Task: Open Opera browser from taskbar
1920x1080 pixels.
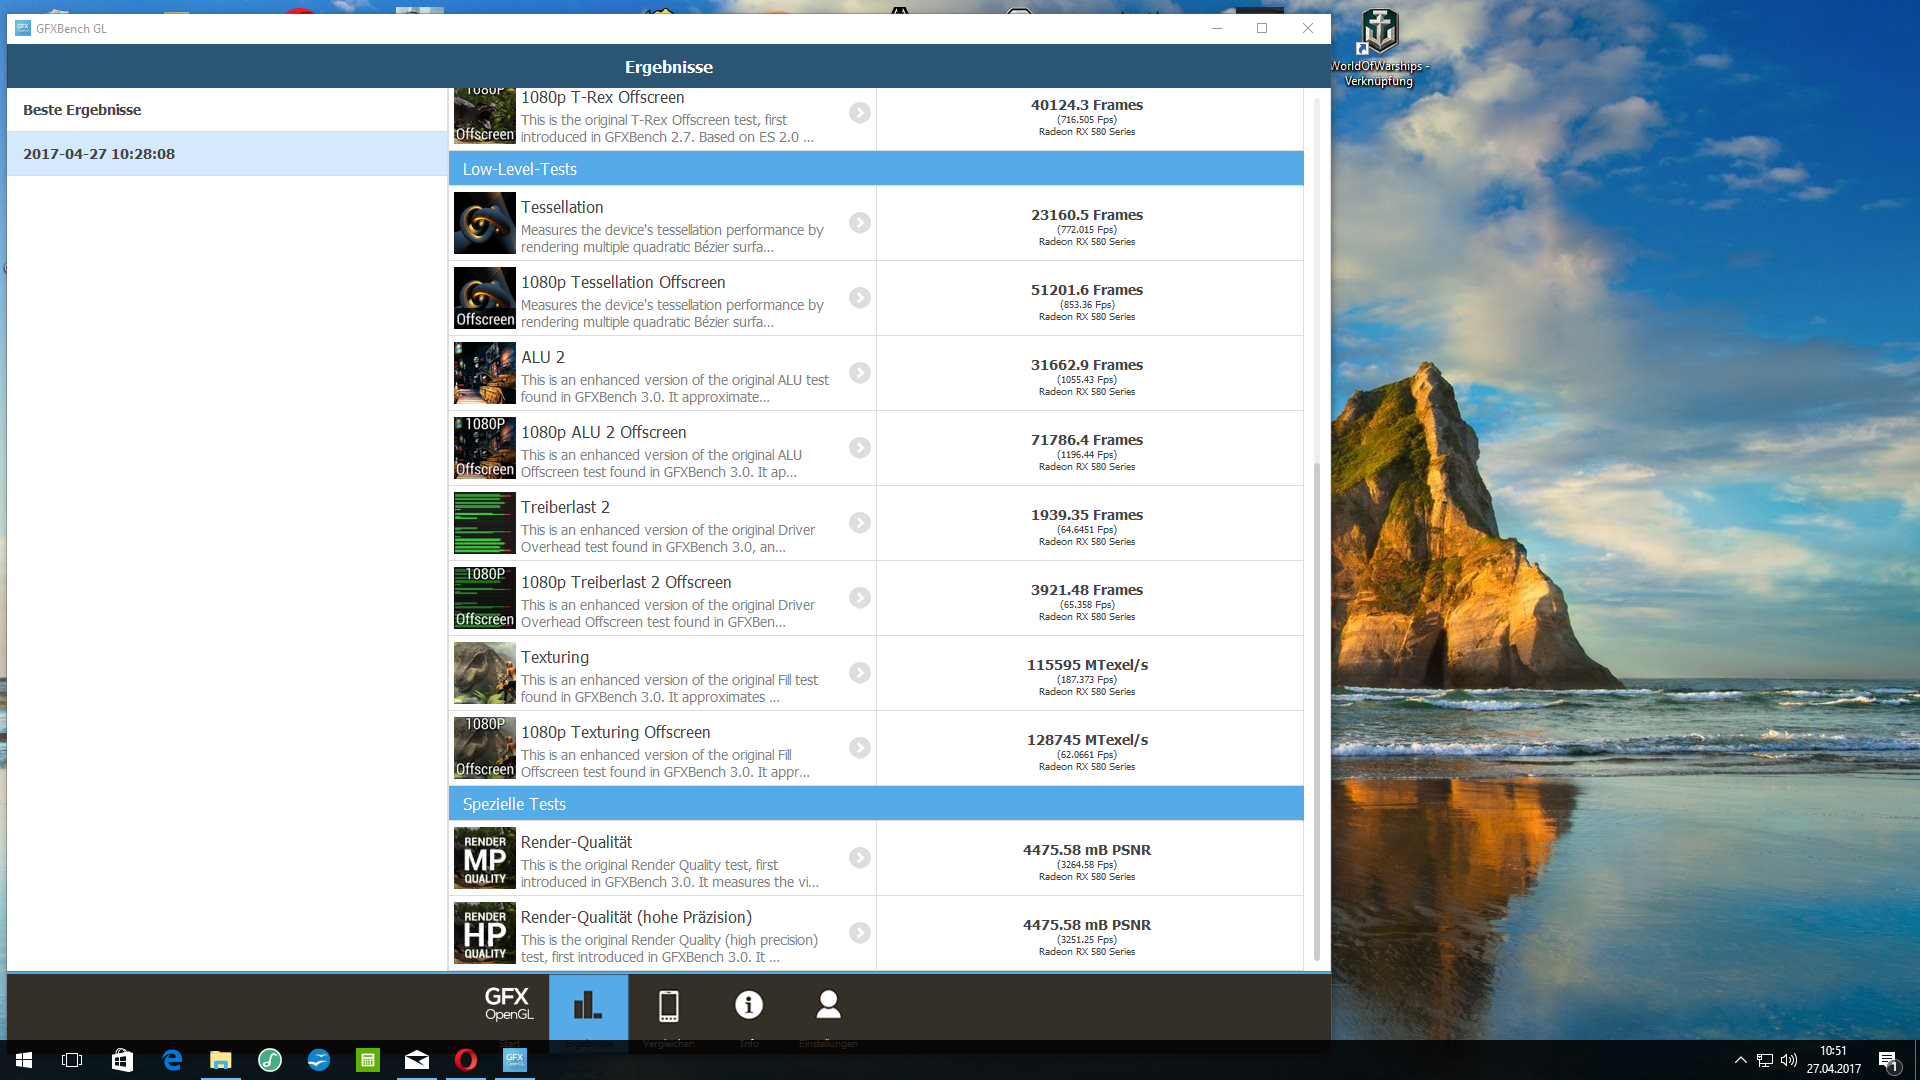Action: coord(465,1060)
